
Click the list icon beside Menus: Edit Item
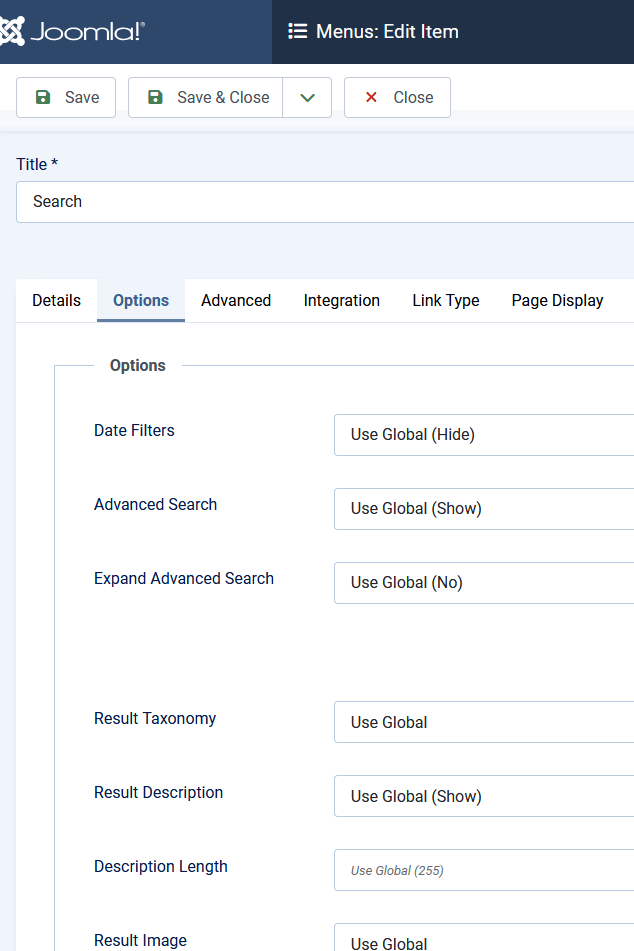click(x=297, y=32)
